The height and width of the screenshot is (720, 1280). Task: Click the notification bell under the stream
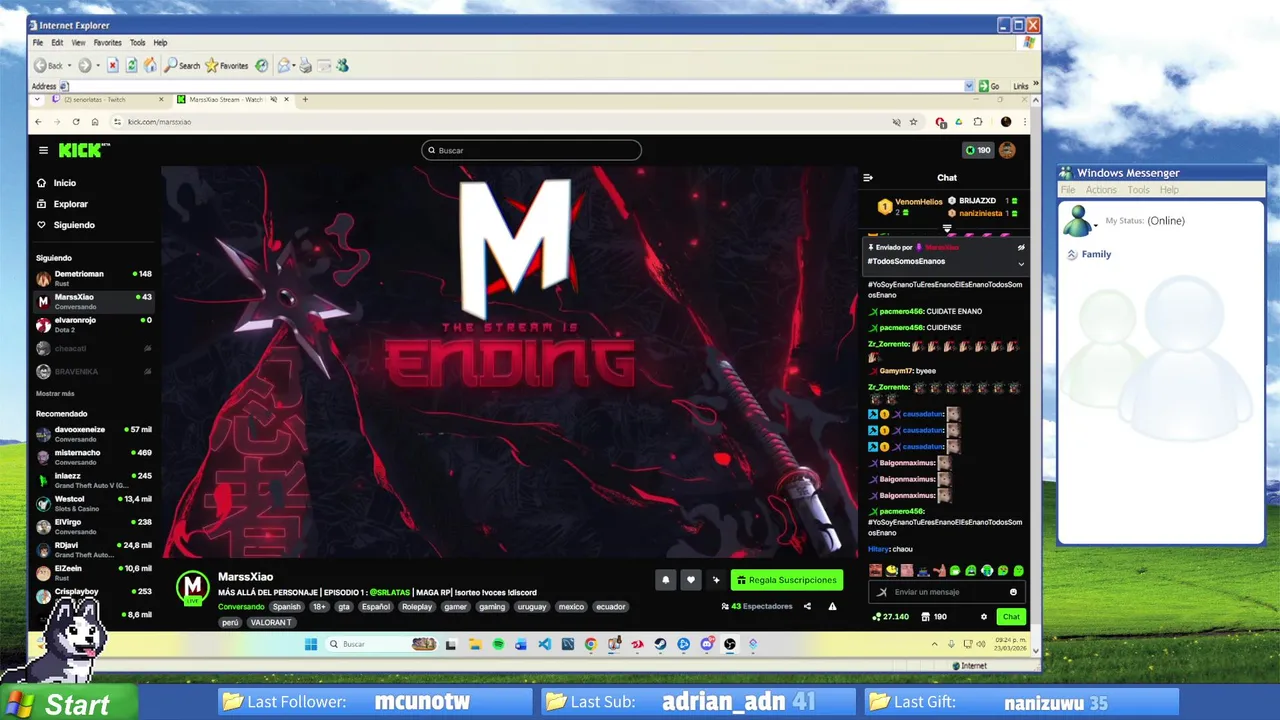pos(665,580)
